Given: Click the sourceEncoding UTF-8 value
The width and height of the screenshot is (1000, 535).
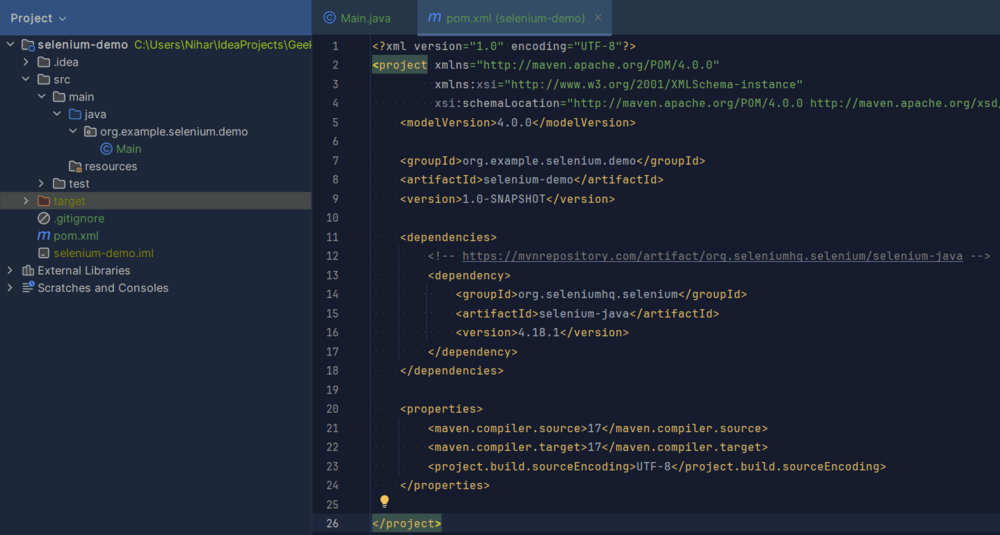Looking at the screenshot, I should click(654, 467).
